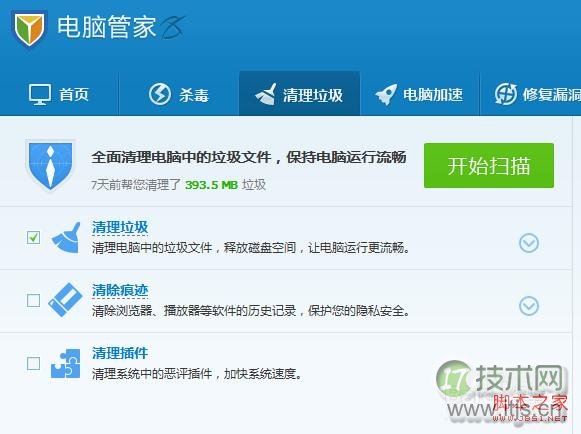Enable the 清除痕迹 checkbox

(x=34, y=300)
